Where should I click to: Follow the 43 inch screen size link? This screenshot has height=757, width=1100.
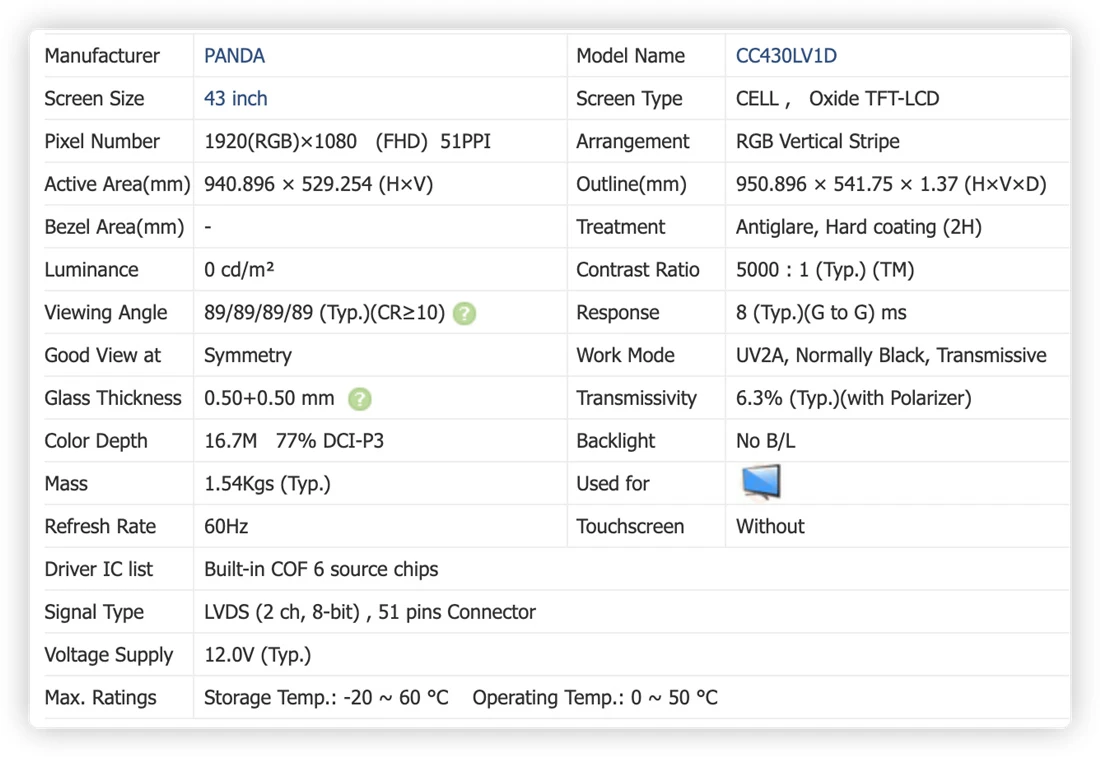click(x=236, y=99)
